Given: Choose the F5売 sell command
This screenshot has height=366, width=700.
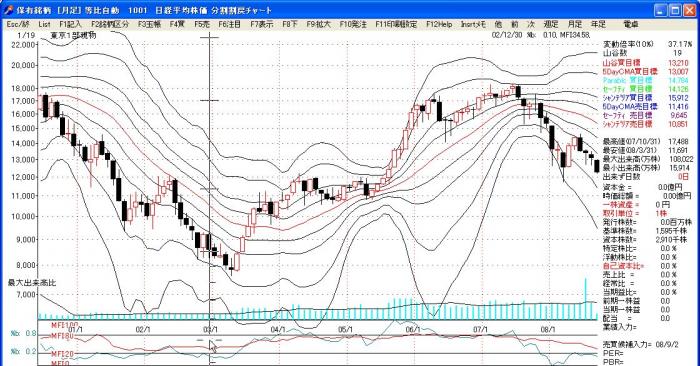Looking at the screenshot, I should (x=202, y=24).
